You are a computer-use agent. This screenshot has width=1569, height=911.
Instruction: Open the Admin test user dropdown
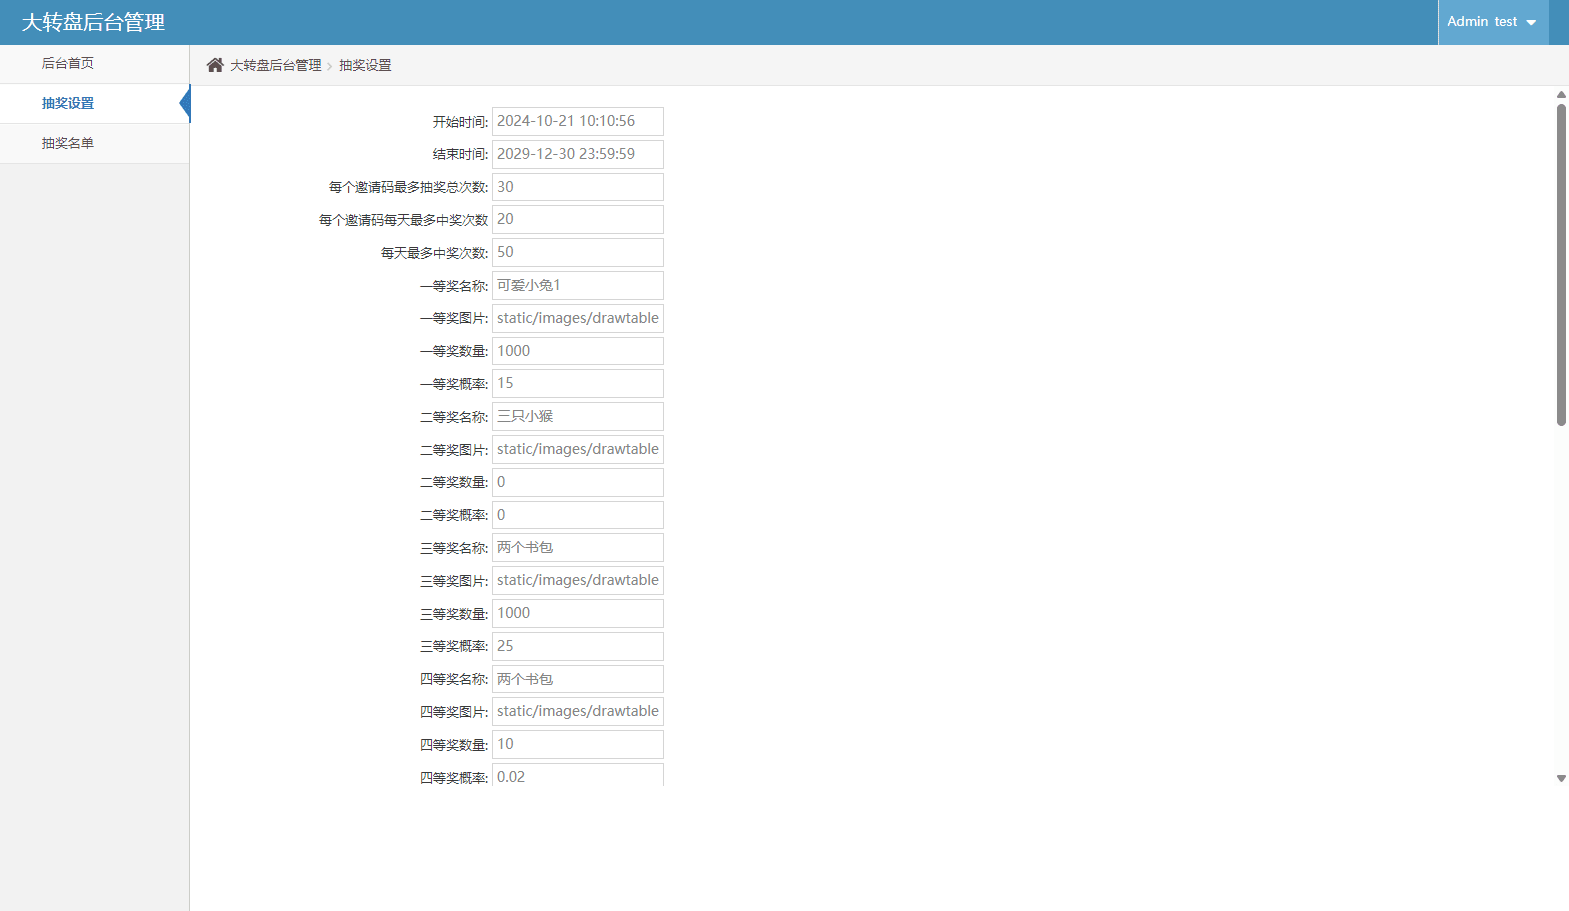click(1493, 22)
